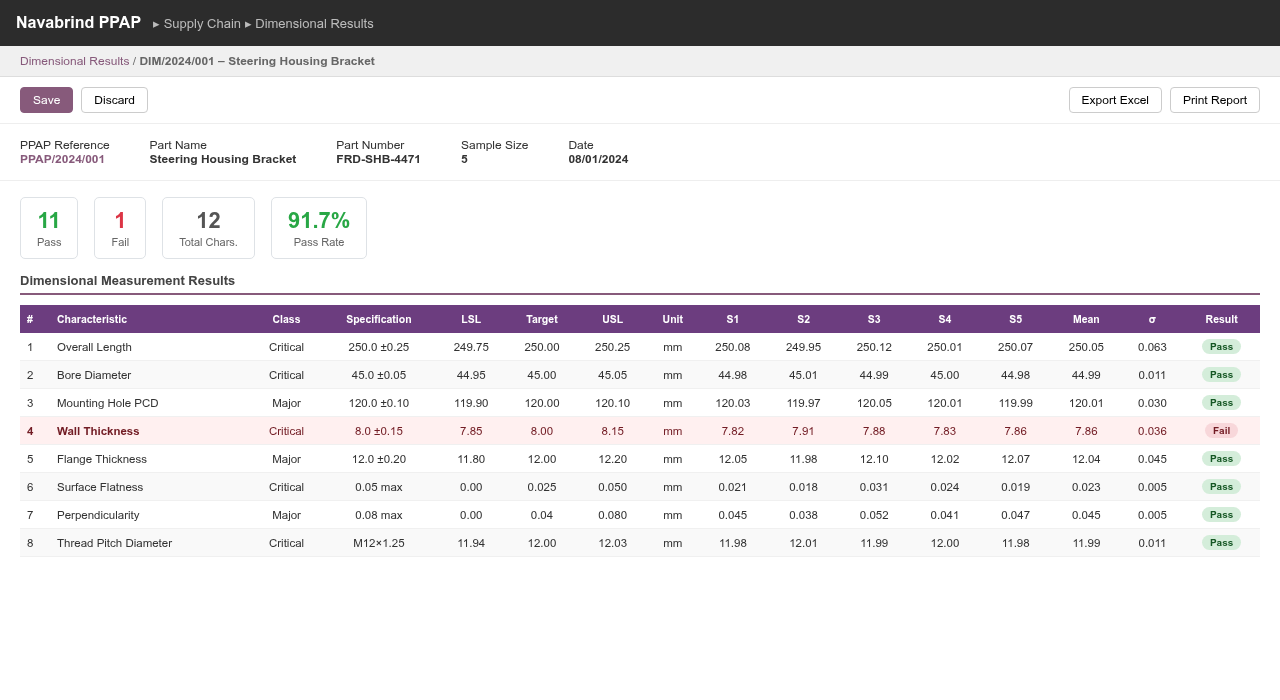Image resolution: width=1280 pixels, height=700 pixels.
Task: Sort by the Result column header
Action: [x=1221, y=319]
